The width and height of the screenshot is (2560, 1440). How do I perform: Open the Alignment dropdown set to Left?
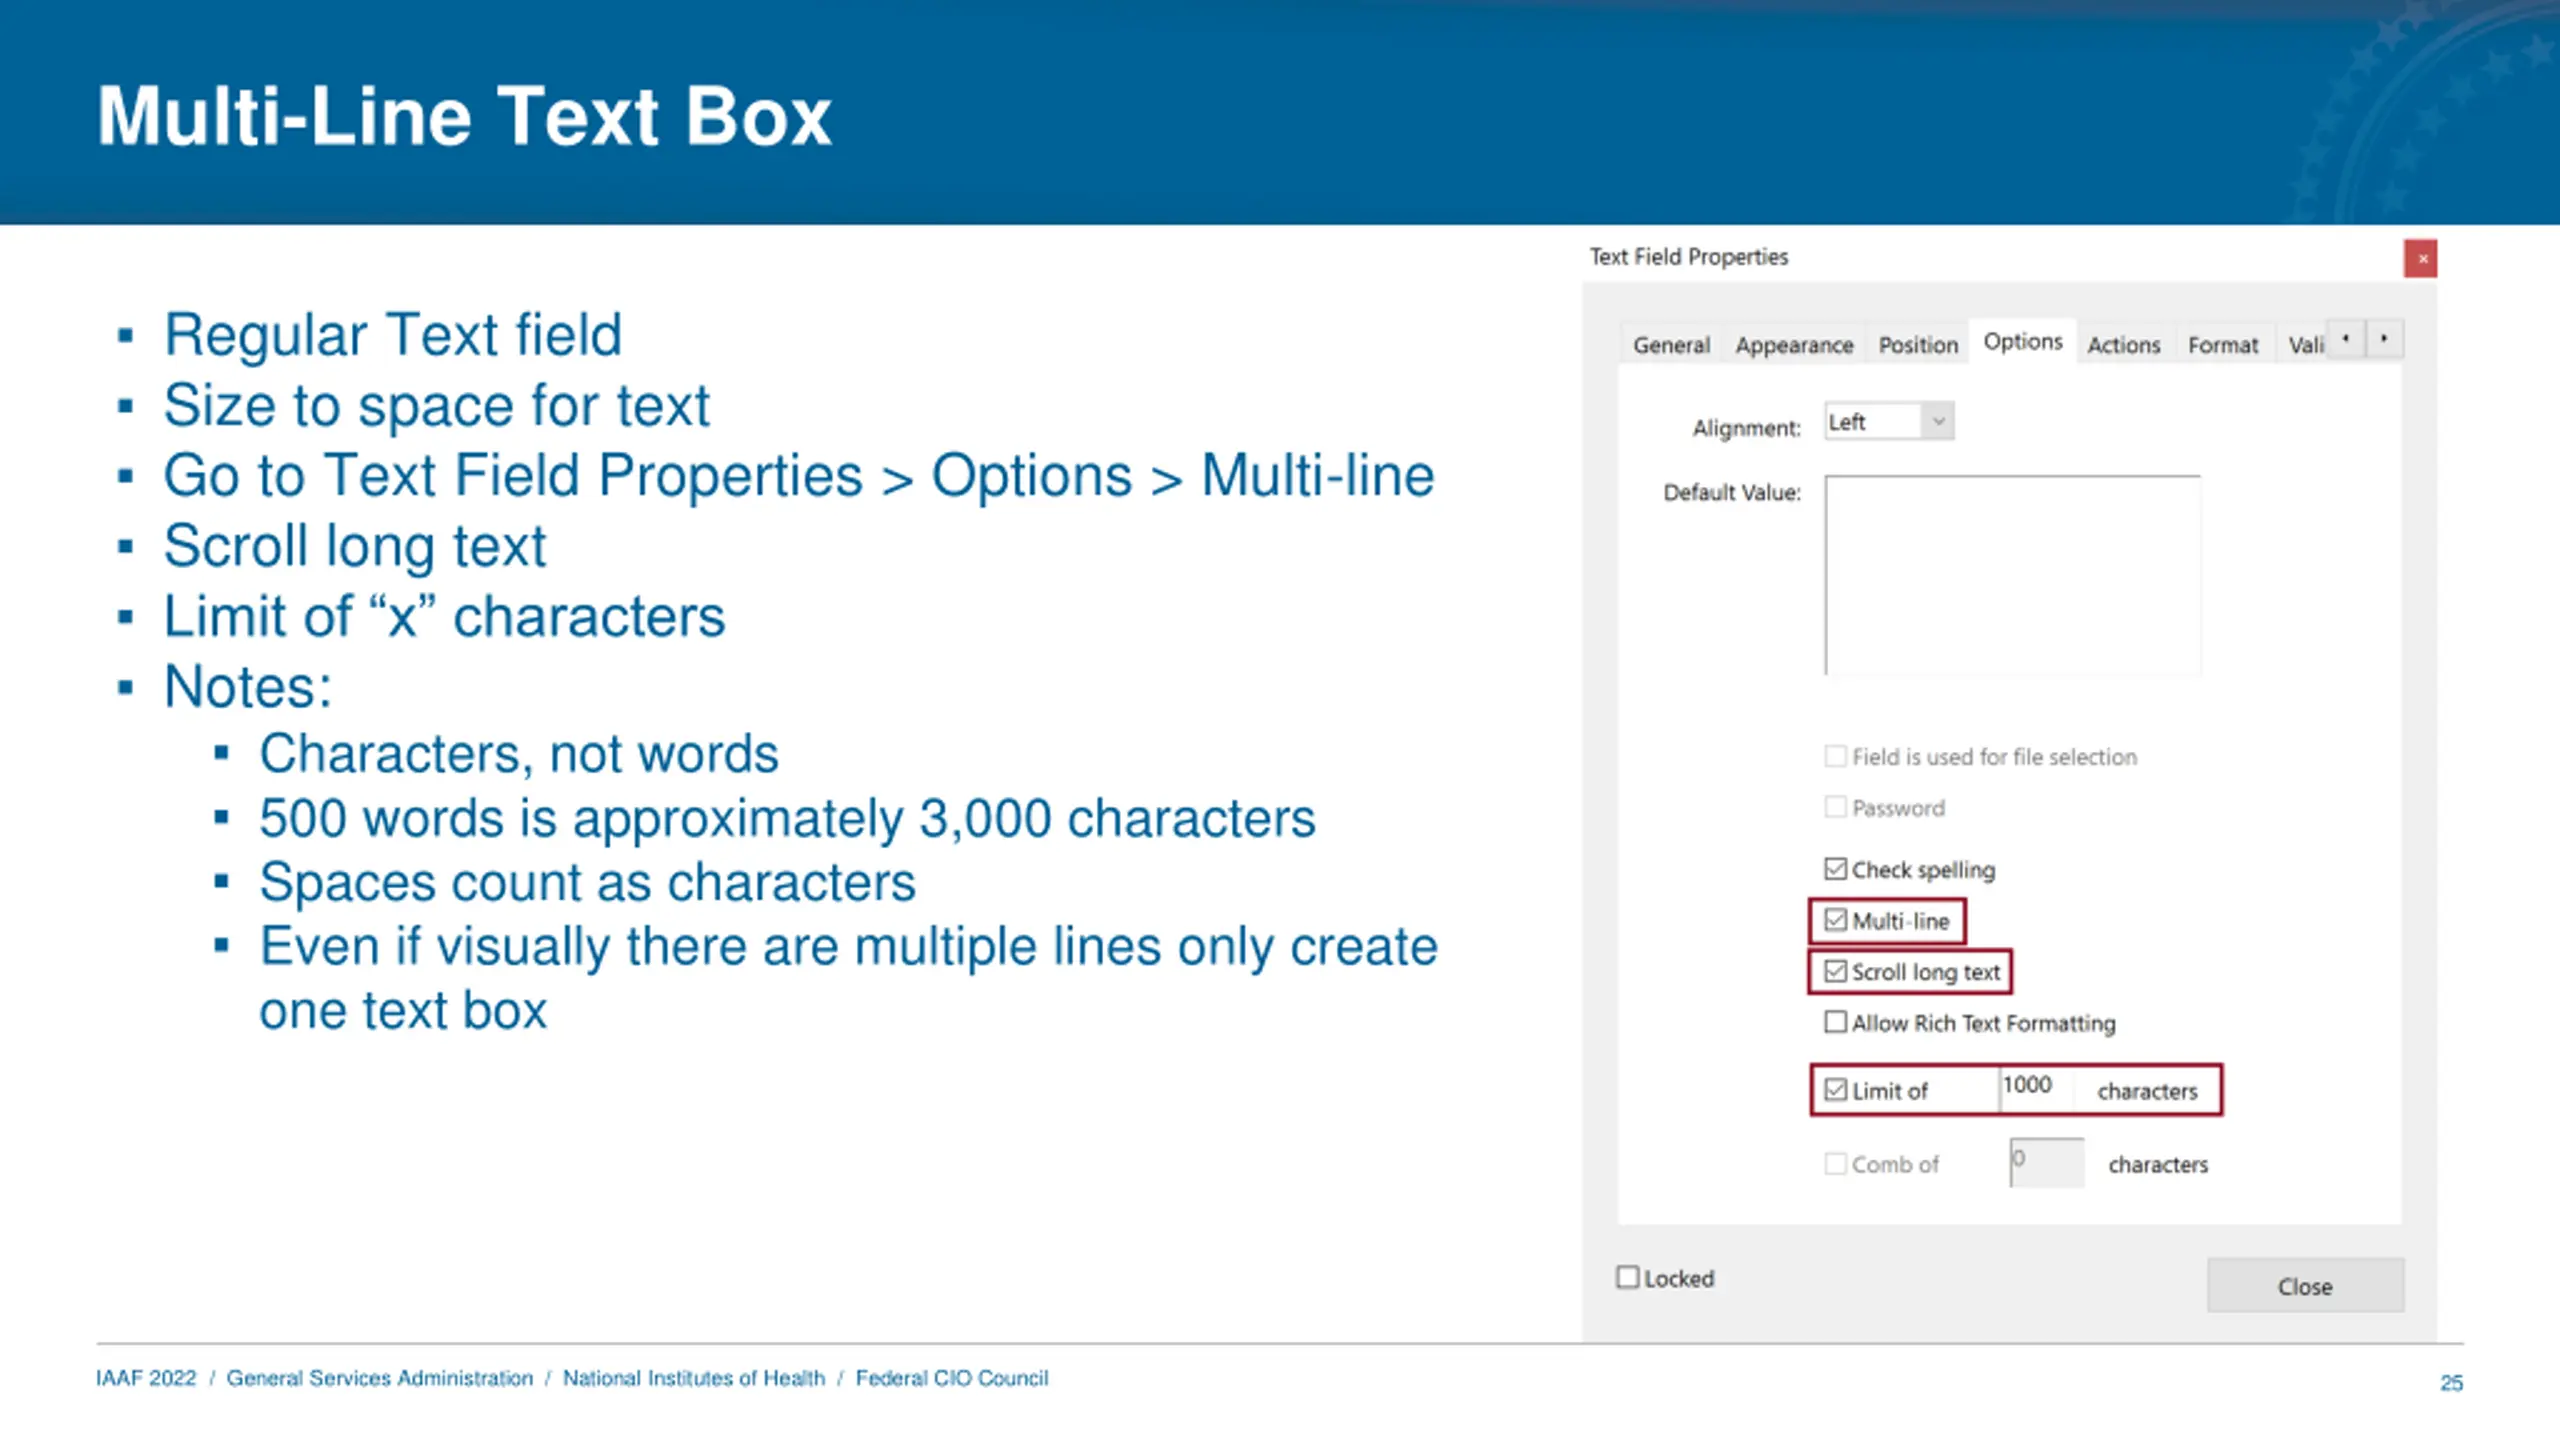click(x=1889, y=422)
